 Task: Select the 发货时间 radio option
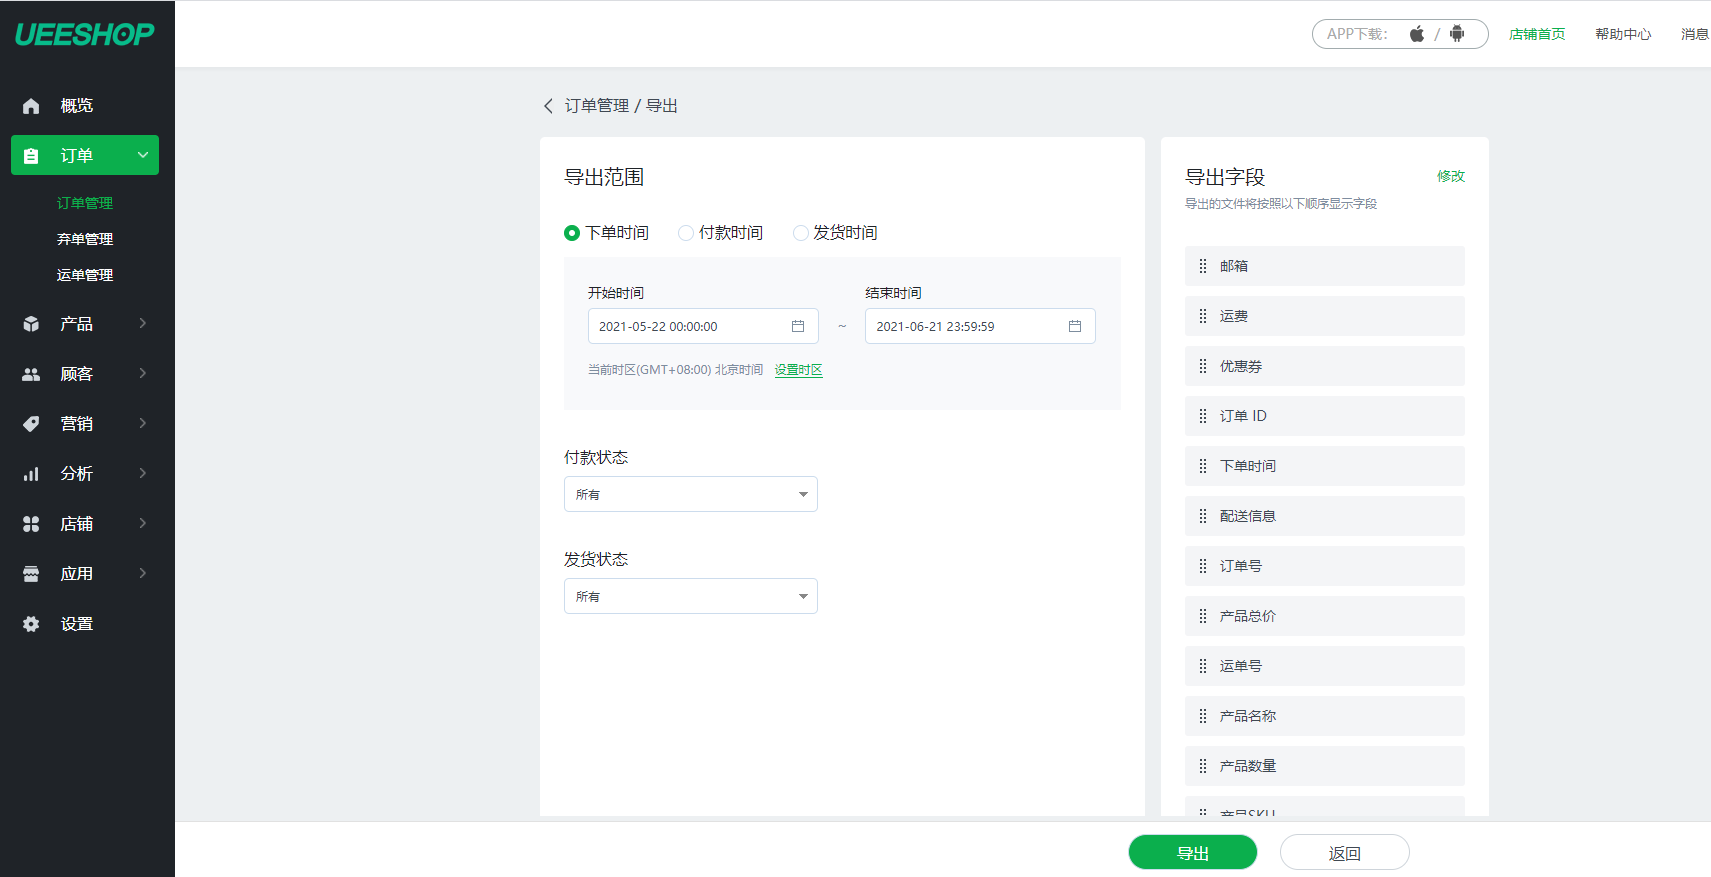[800, 233]
